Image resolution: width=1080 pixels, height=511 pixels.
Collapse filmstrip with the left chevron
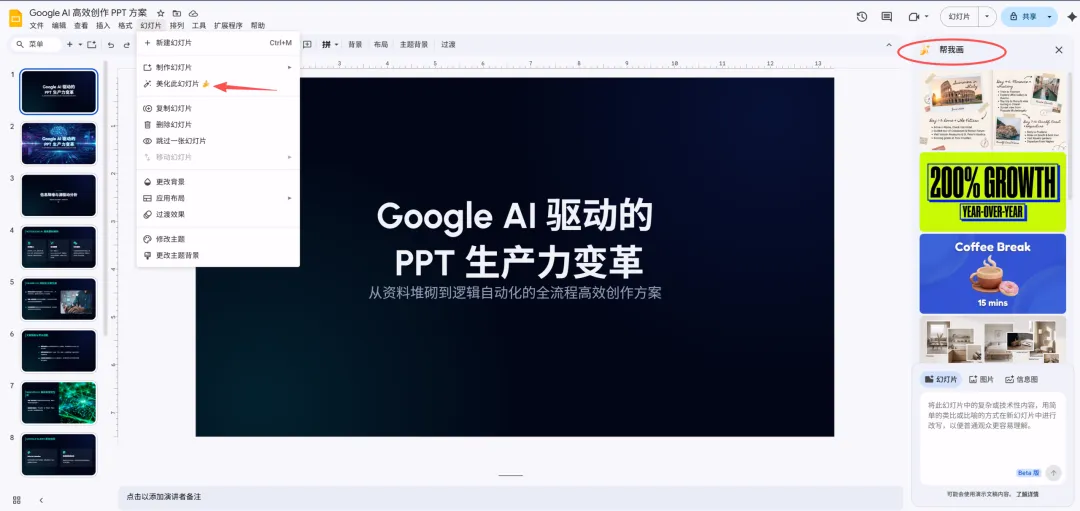tap(41, 499)
